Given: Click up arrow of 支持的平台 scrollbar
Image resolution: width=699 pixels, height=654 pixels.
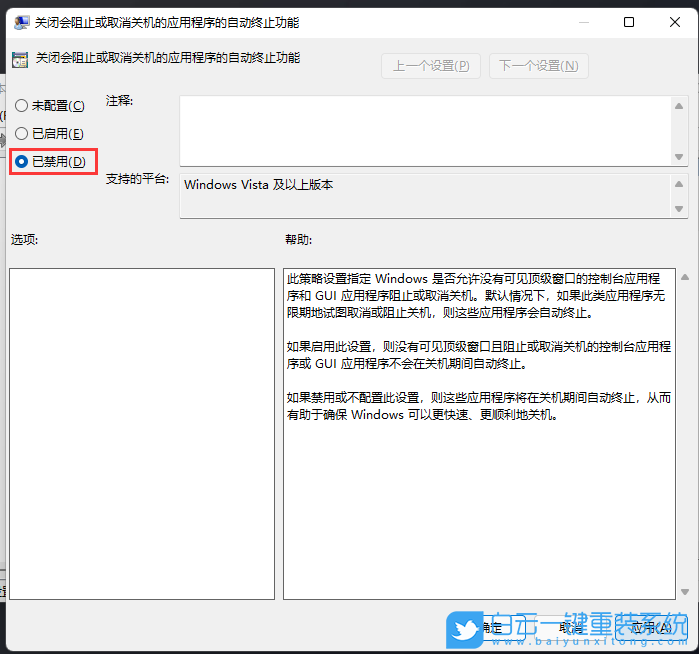Looking at the screenshot, I should 679,184.
